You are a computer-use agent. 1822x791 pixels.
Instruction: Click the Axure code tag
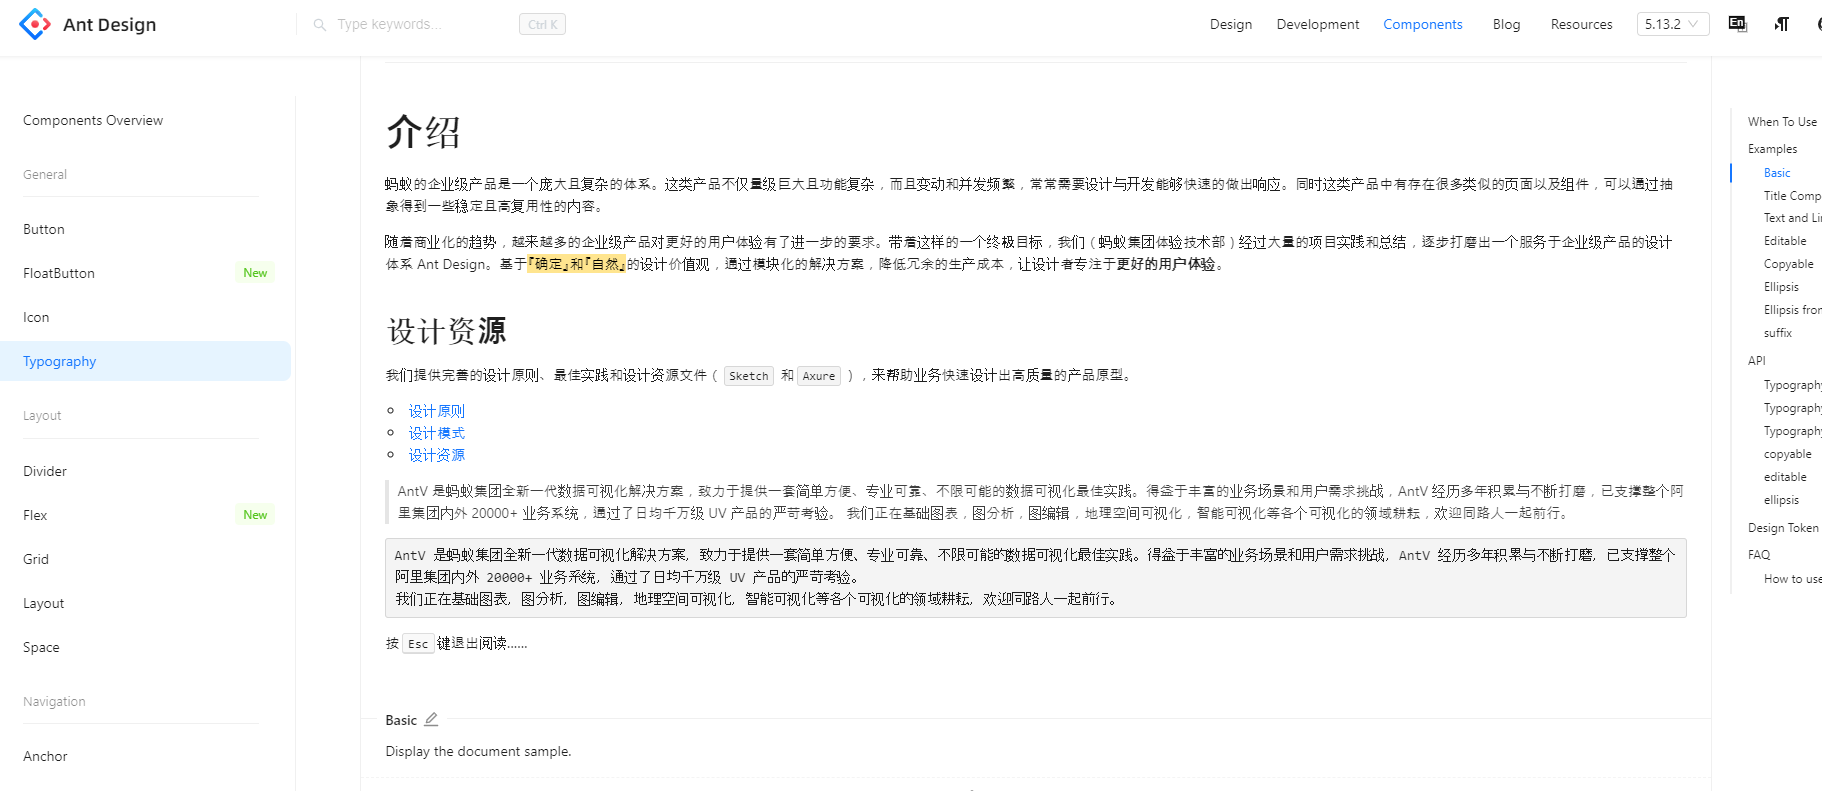click(x=819, y=376)
